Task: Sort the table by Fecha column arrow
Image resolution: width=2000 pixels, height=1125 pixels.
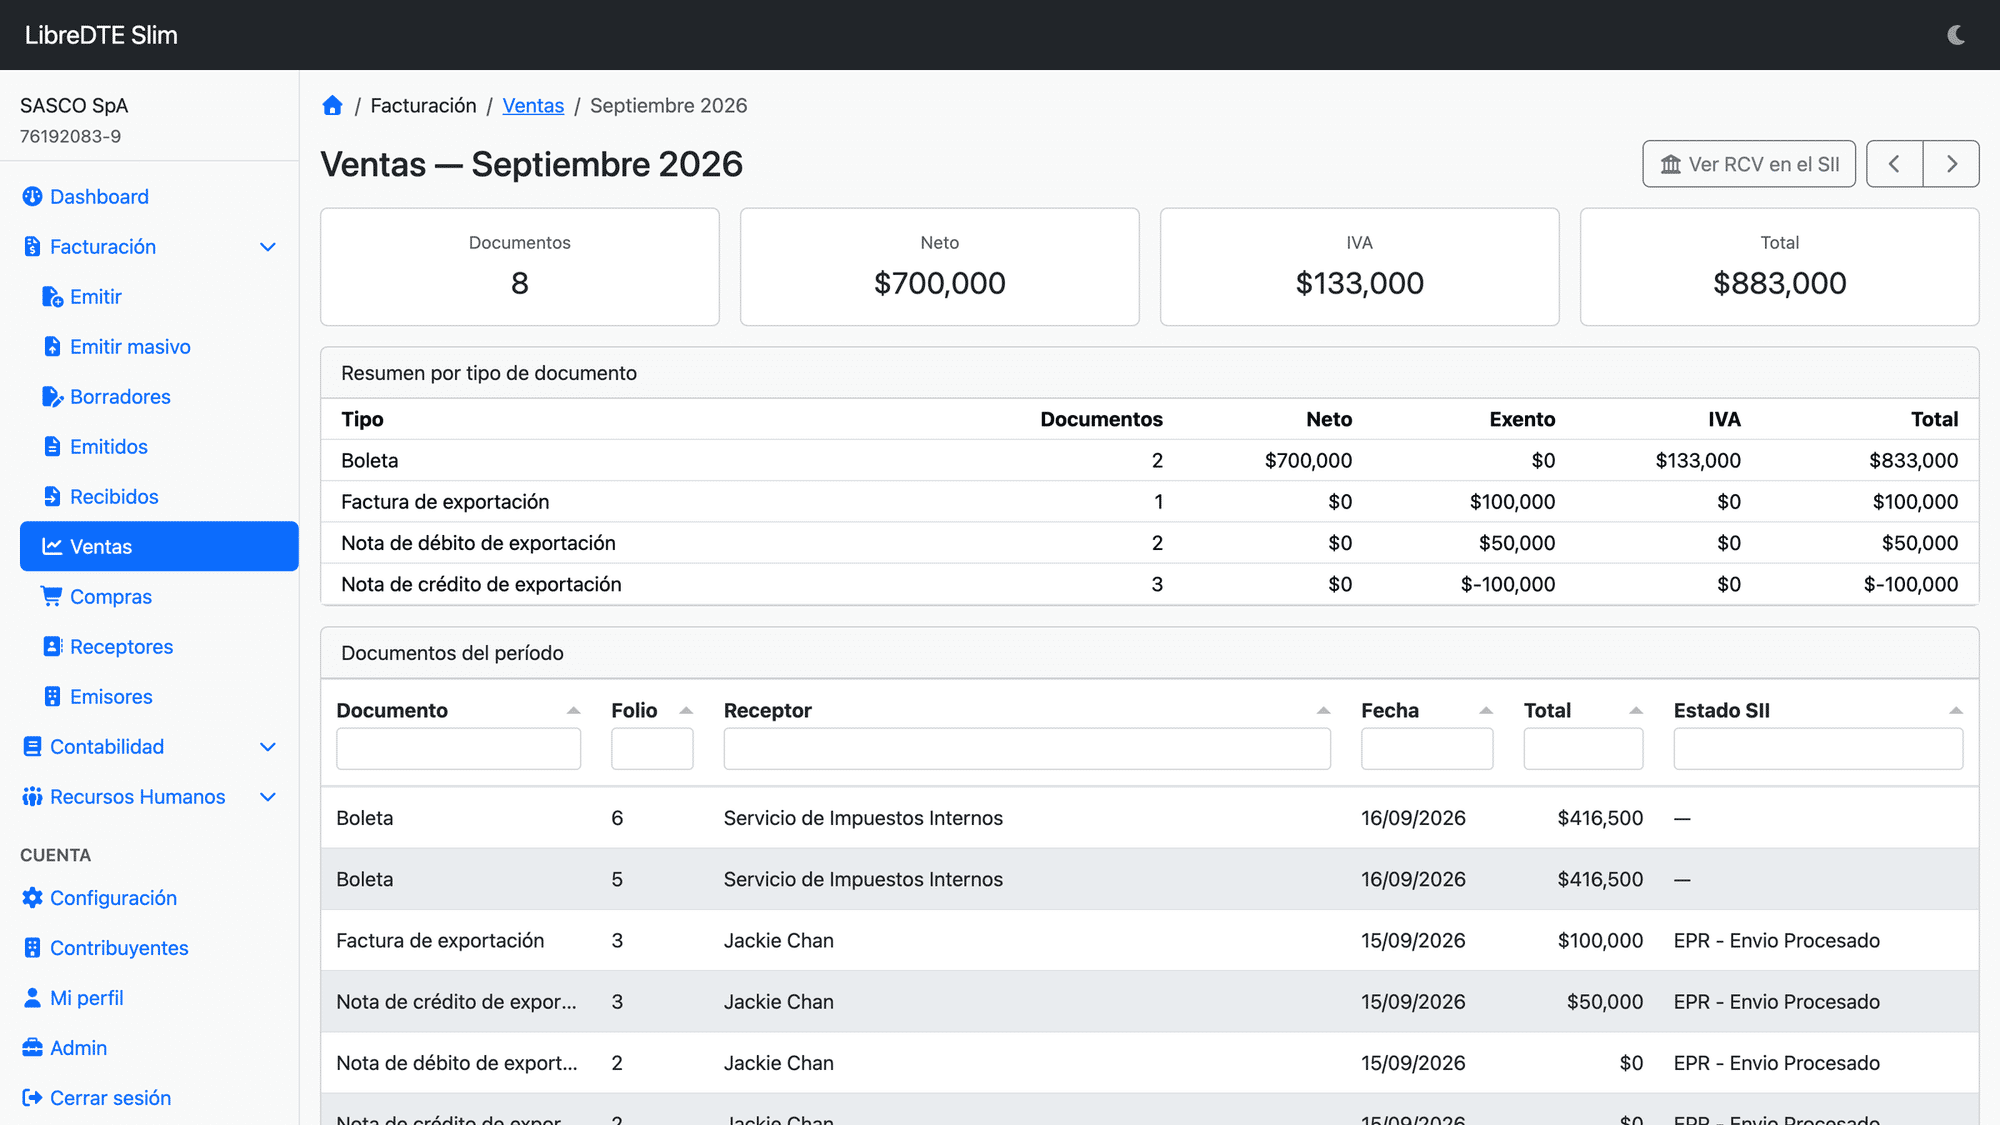Action: [x=1486, y=711]
